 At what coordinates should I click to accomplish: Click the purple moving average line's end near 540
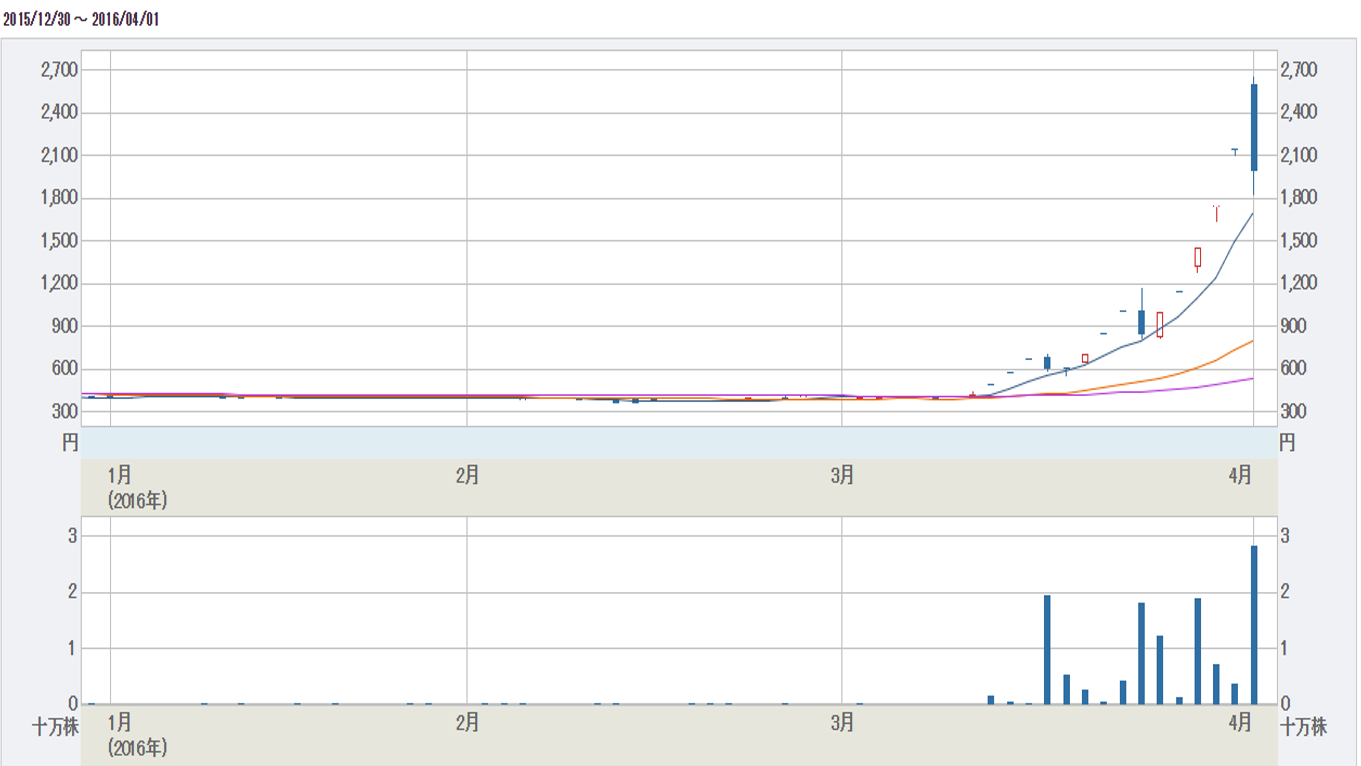coord(1252,378)
